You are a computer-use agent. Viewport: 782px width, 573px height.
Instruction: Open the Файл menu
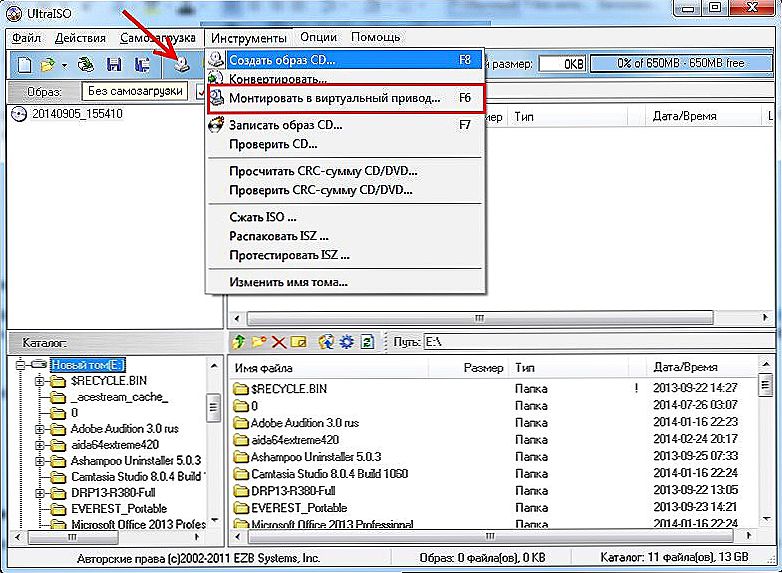point(26,38)
